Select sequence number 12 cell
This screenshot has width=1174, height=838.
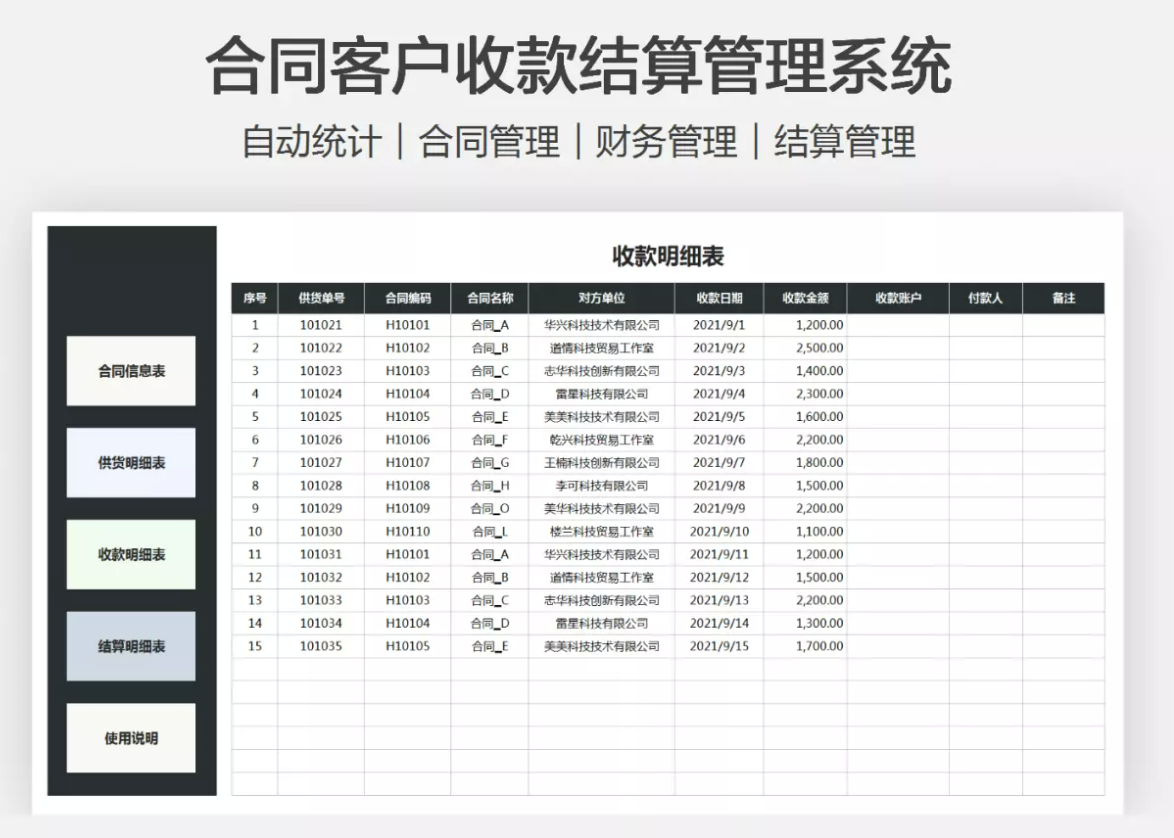coord(255,577)
